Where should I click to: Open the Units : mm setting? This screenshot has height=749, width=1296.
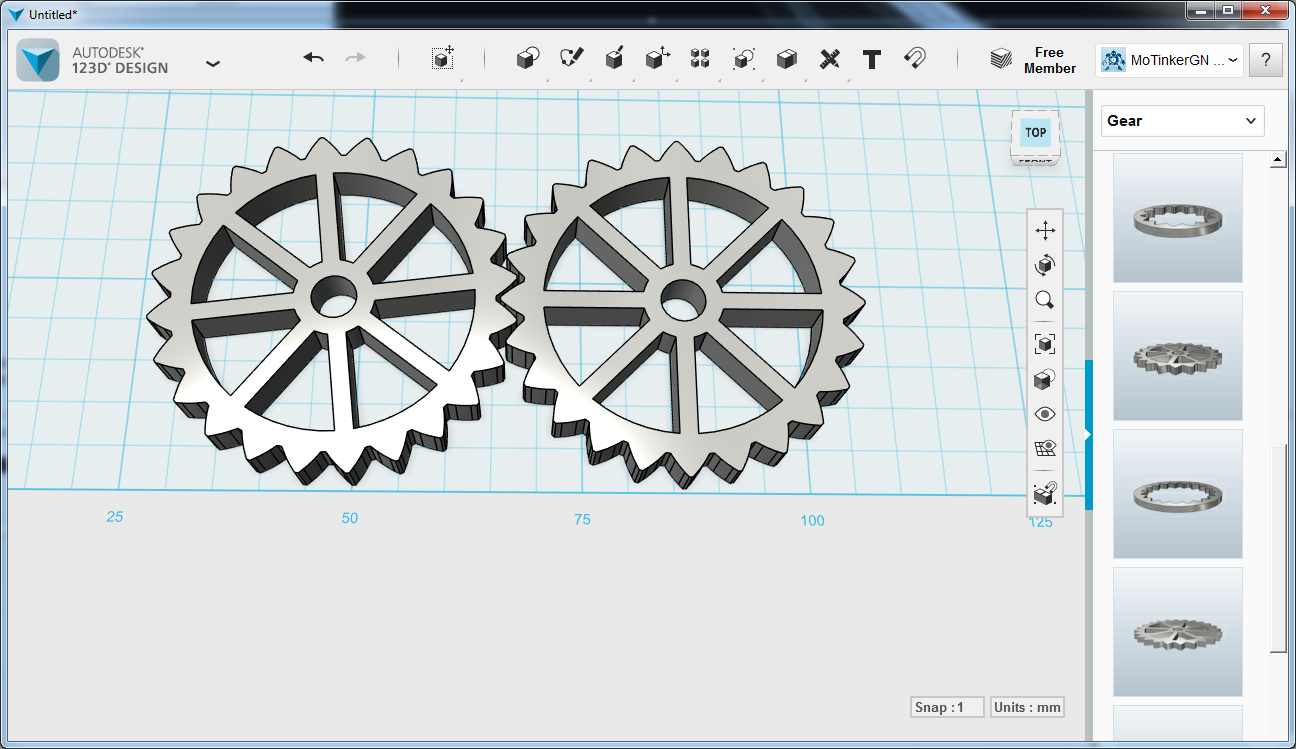1027,707
